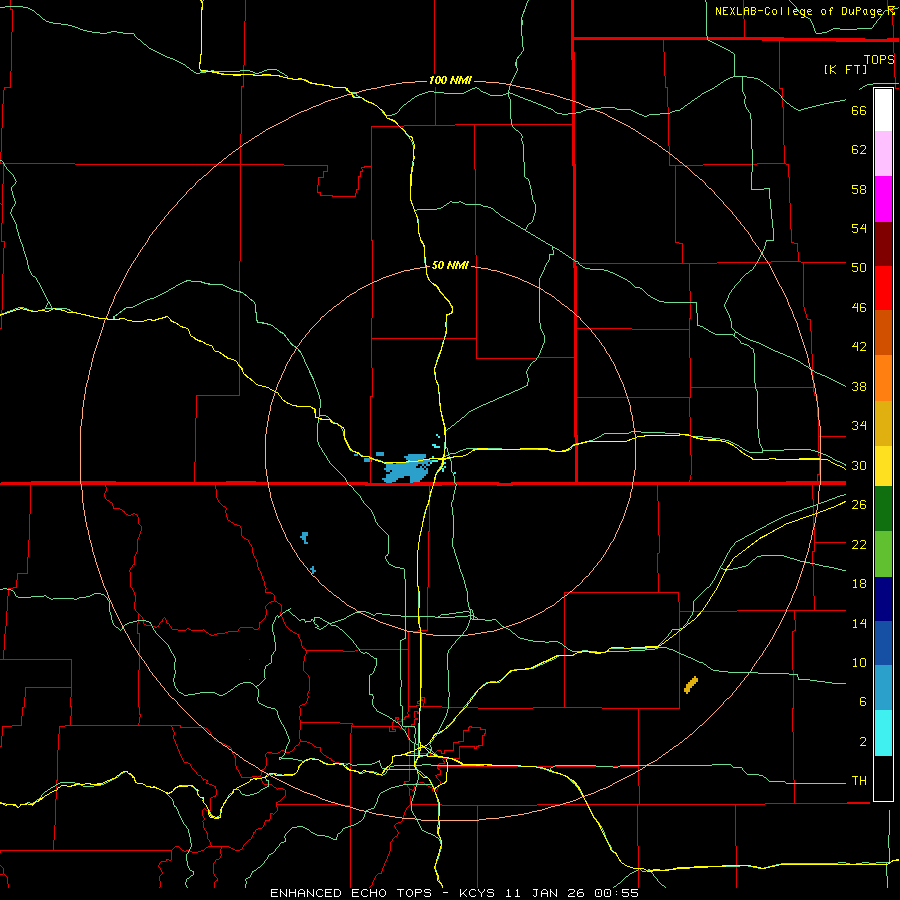Click the "50 NMI" range ring label
900x900 pixels.
click(450, 265)
